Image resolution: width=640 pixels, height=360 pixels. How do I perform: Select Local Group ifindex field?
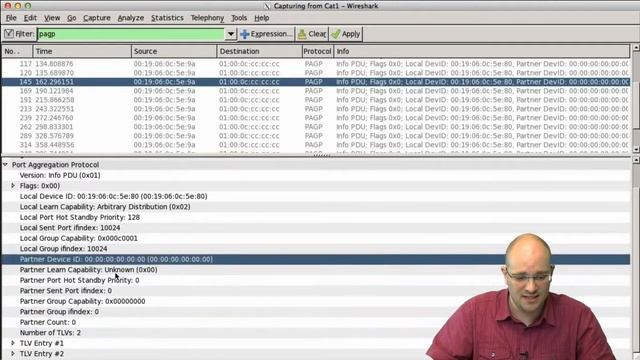pyautogui.click(x=63, y=249)
